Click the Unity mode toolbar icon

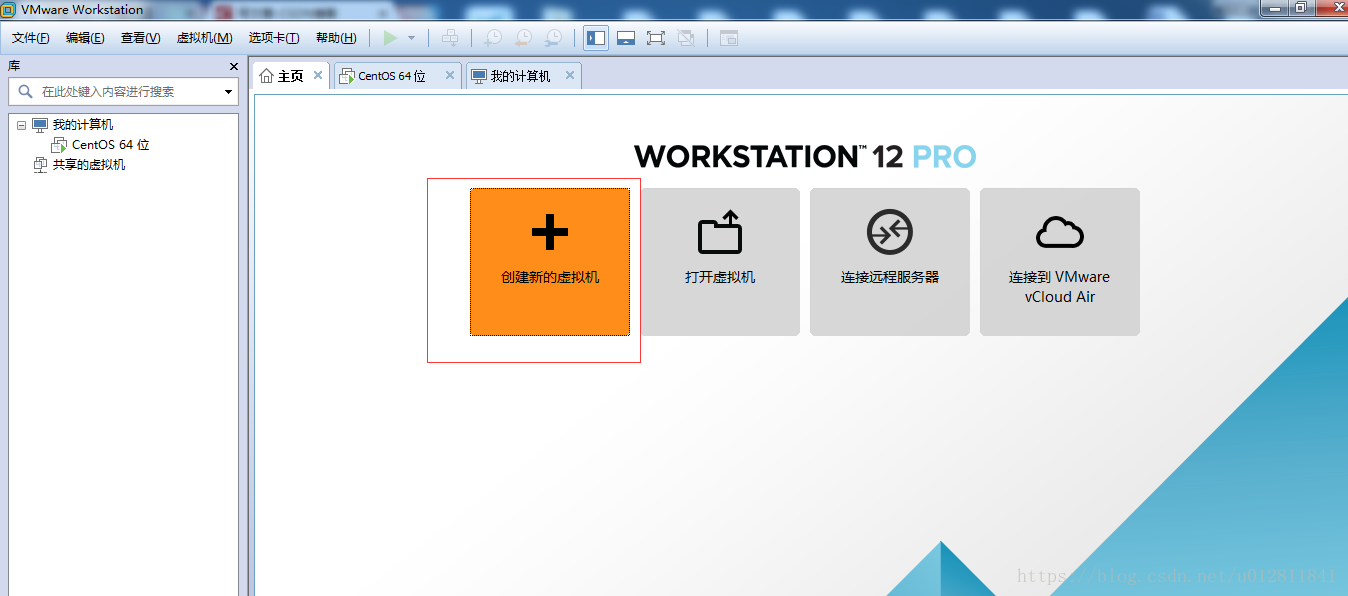(686, 38)
